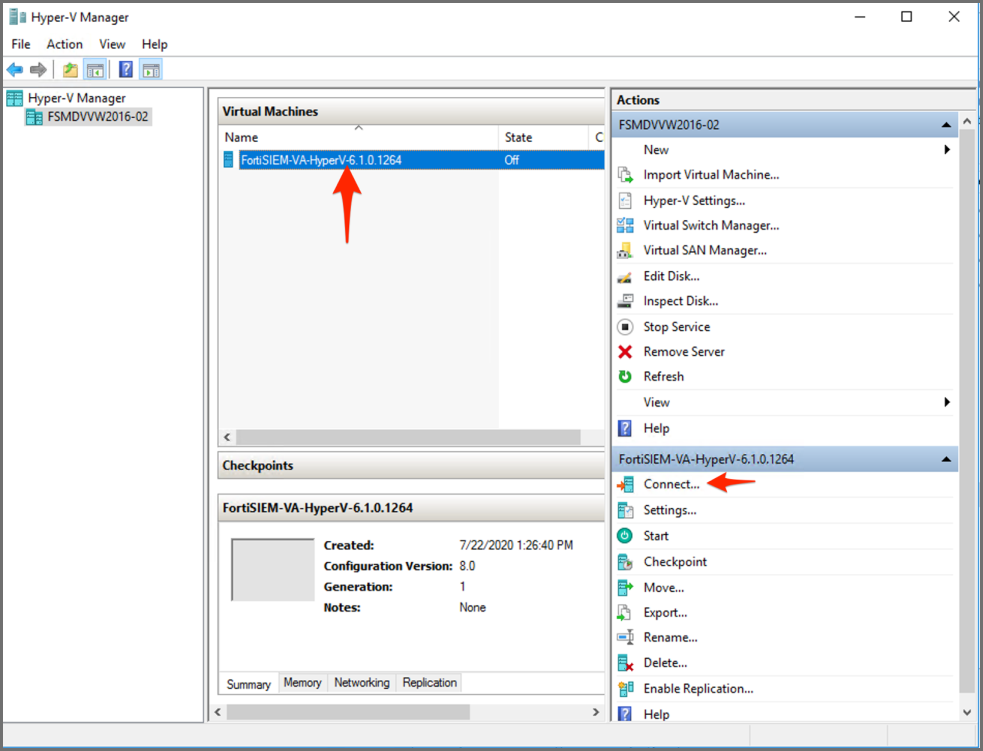The height and width of the screenshot is (751, 983).
Task: Select Hyper-V Manager root tree node
Action: (76, 98)
